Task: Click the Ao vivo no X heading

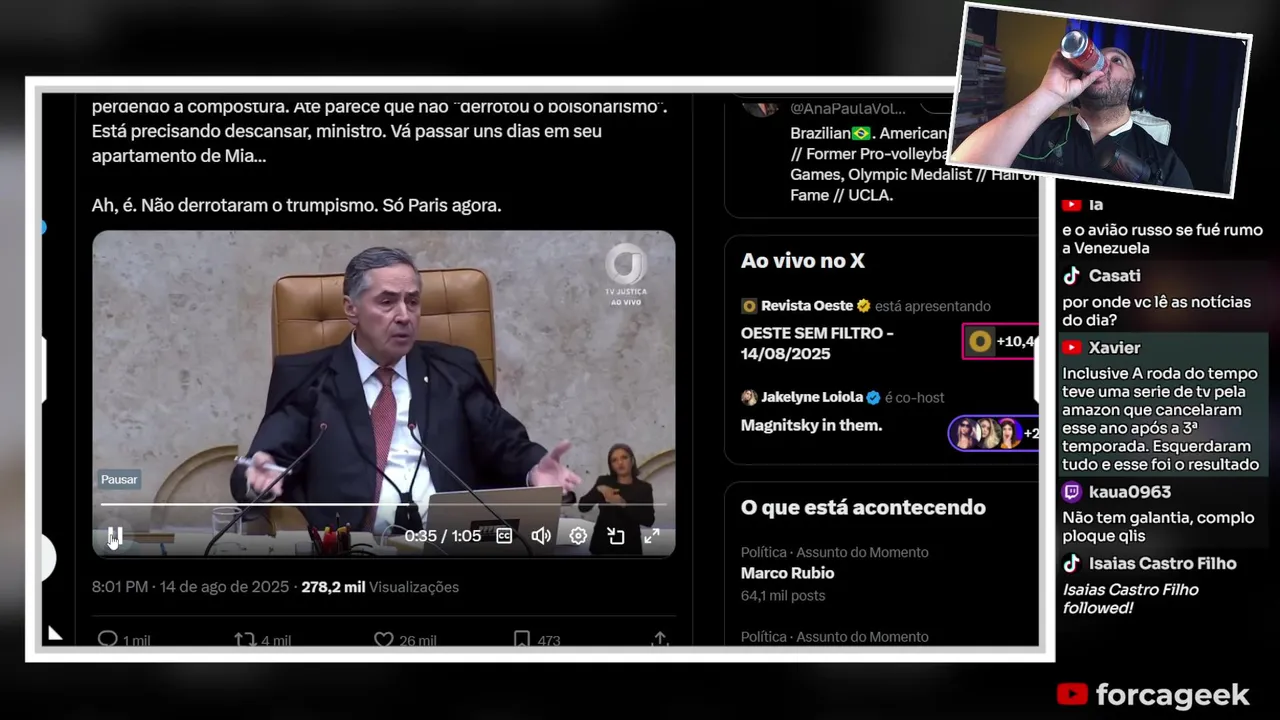Action: click(x=802, y=261)
